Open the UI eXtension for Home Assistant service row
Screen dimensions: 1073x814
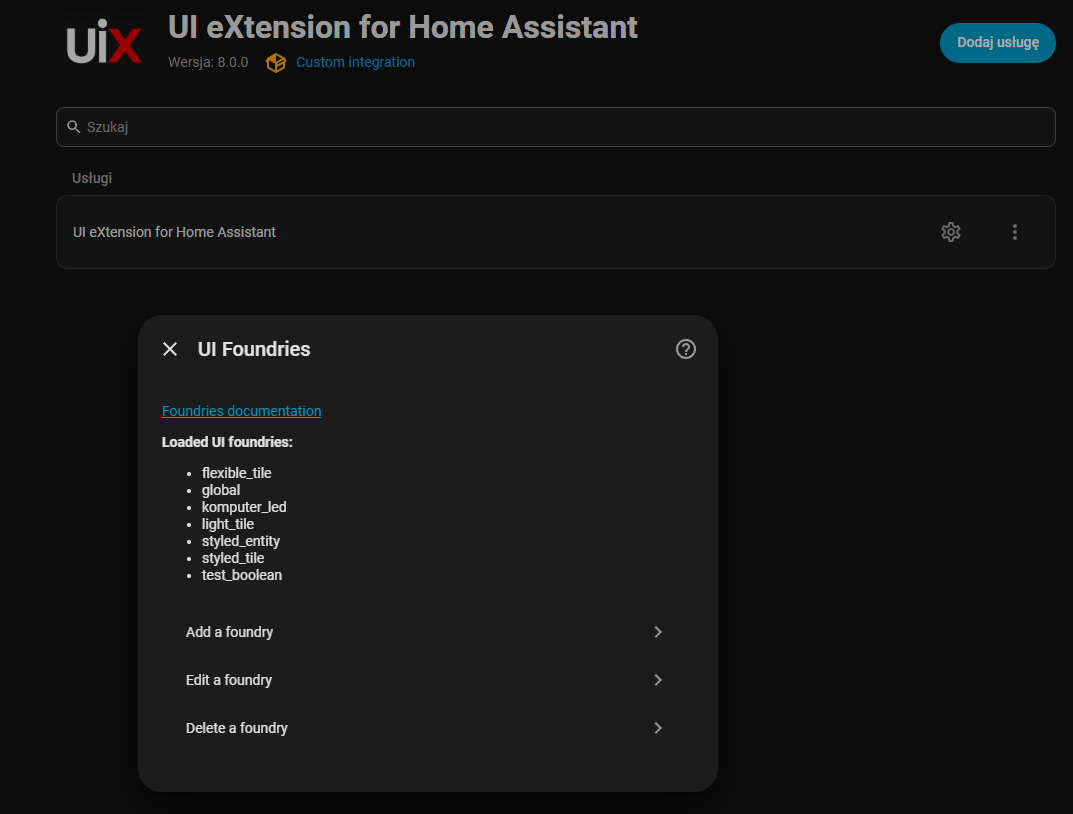555,232
